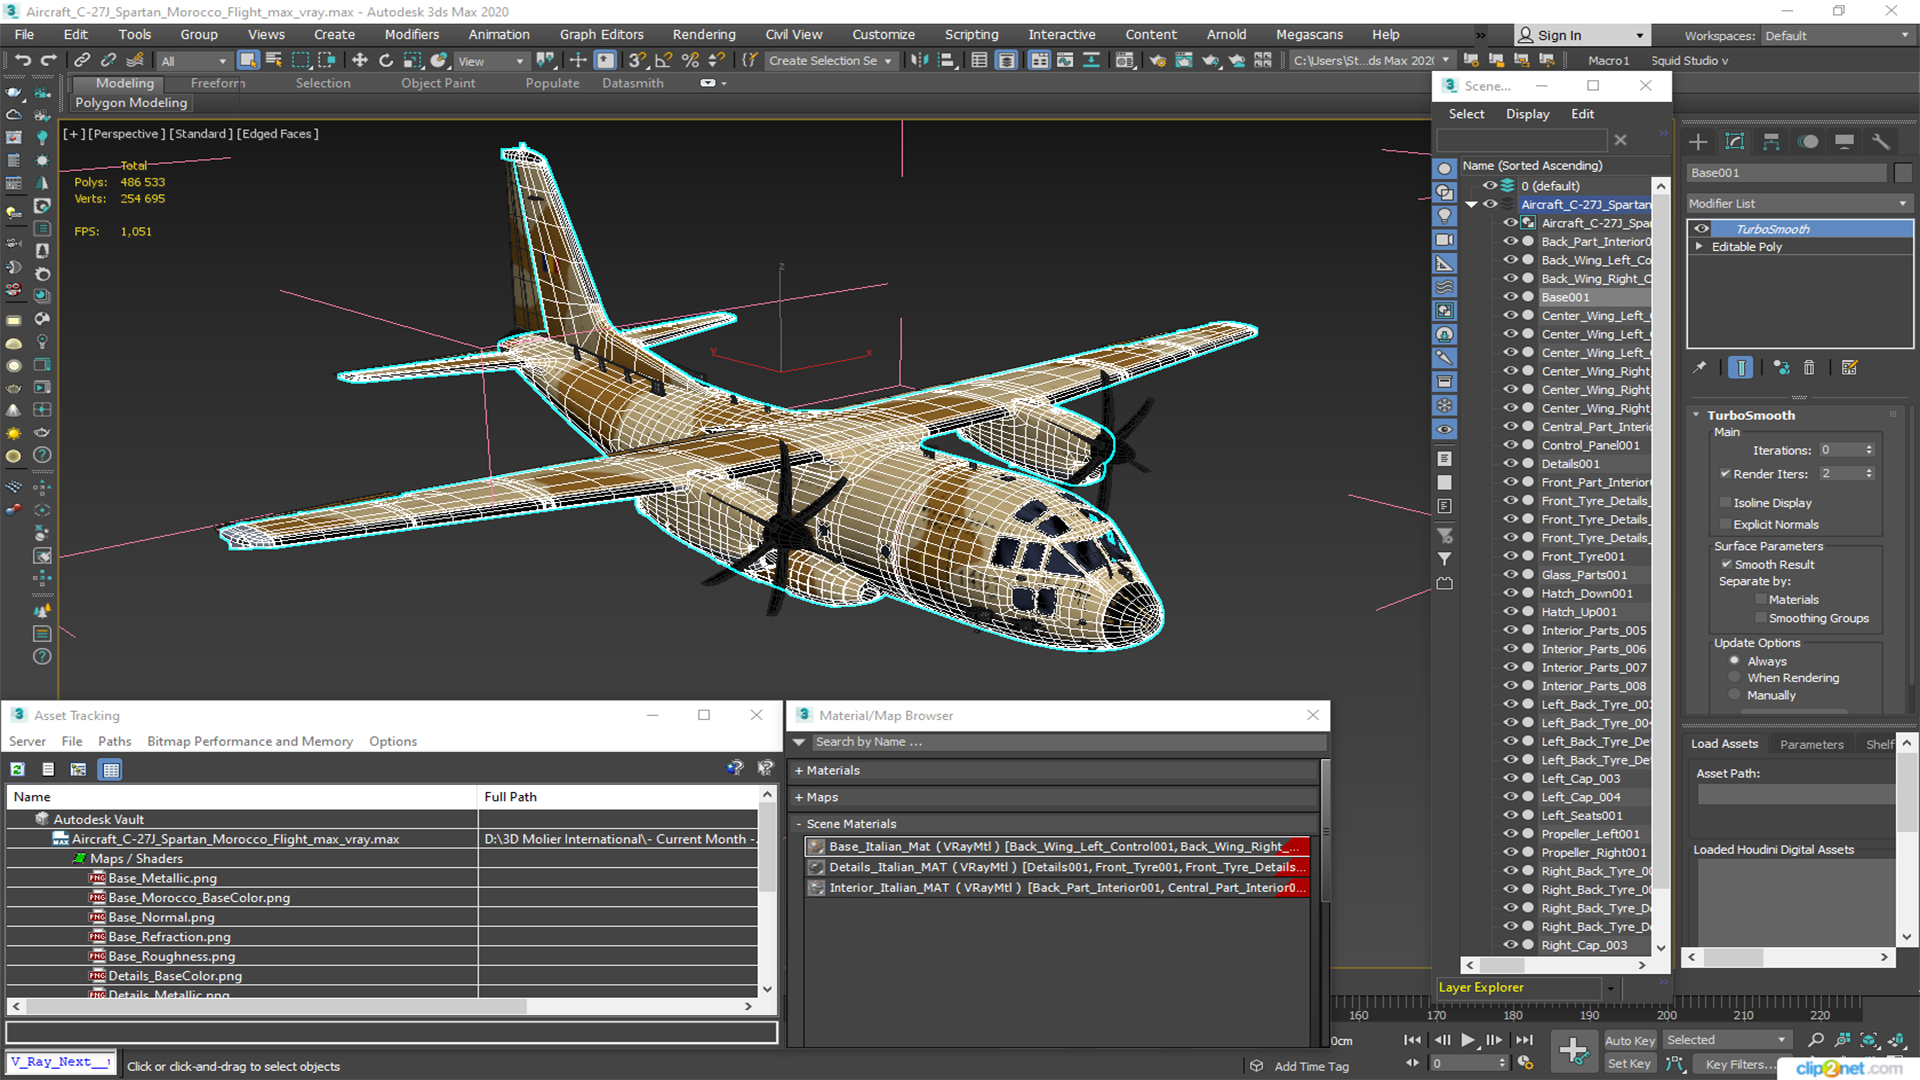Screen dimensions: 1920x1080
Task: Switch to the Freeform ribbon tab
Action: 217,83
